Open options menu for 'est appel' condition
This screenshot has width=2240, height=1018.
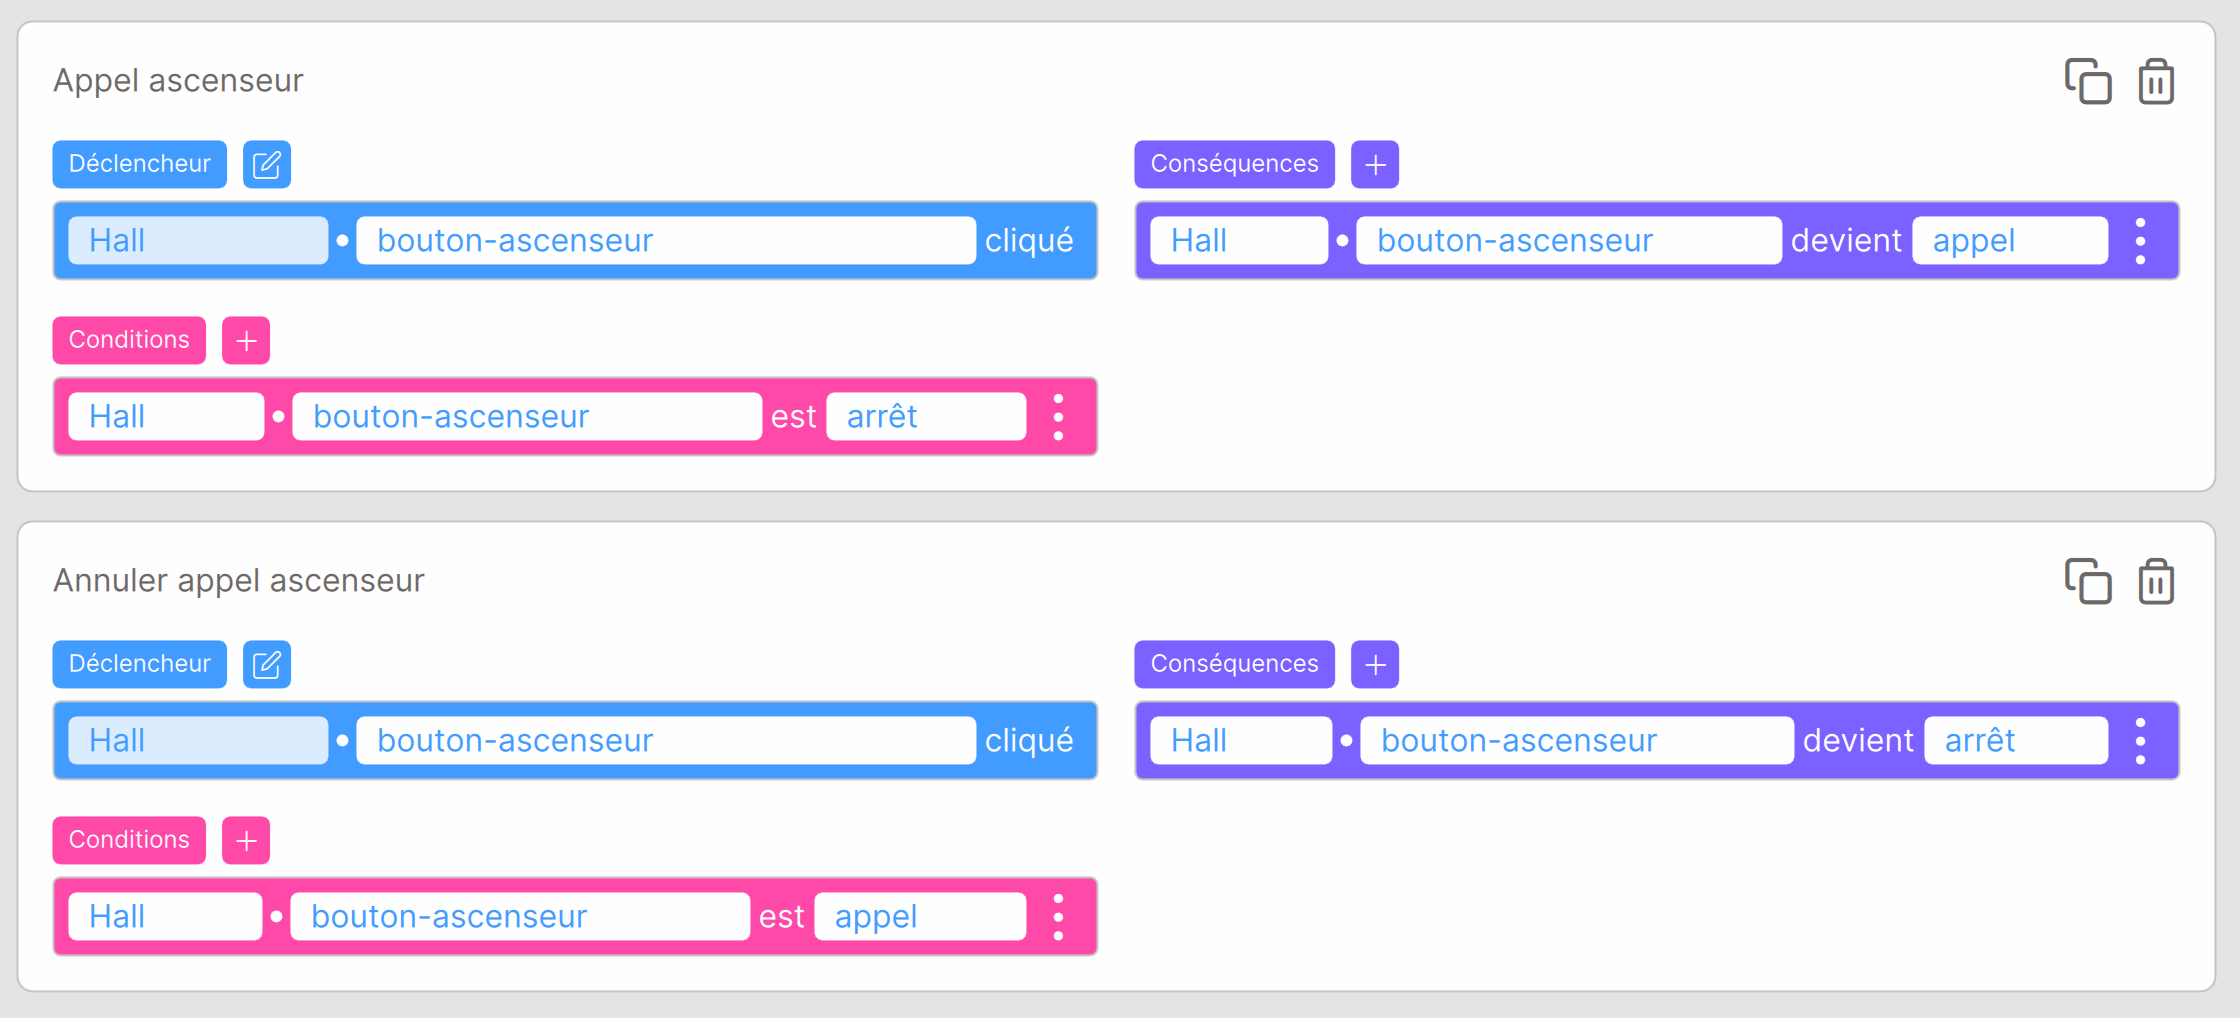coord(1058,917)
